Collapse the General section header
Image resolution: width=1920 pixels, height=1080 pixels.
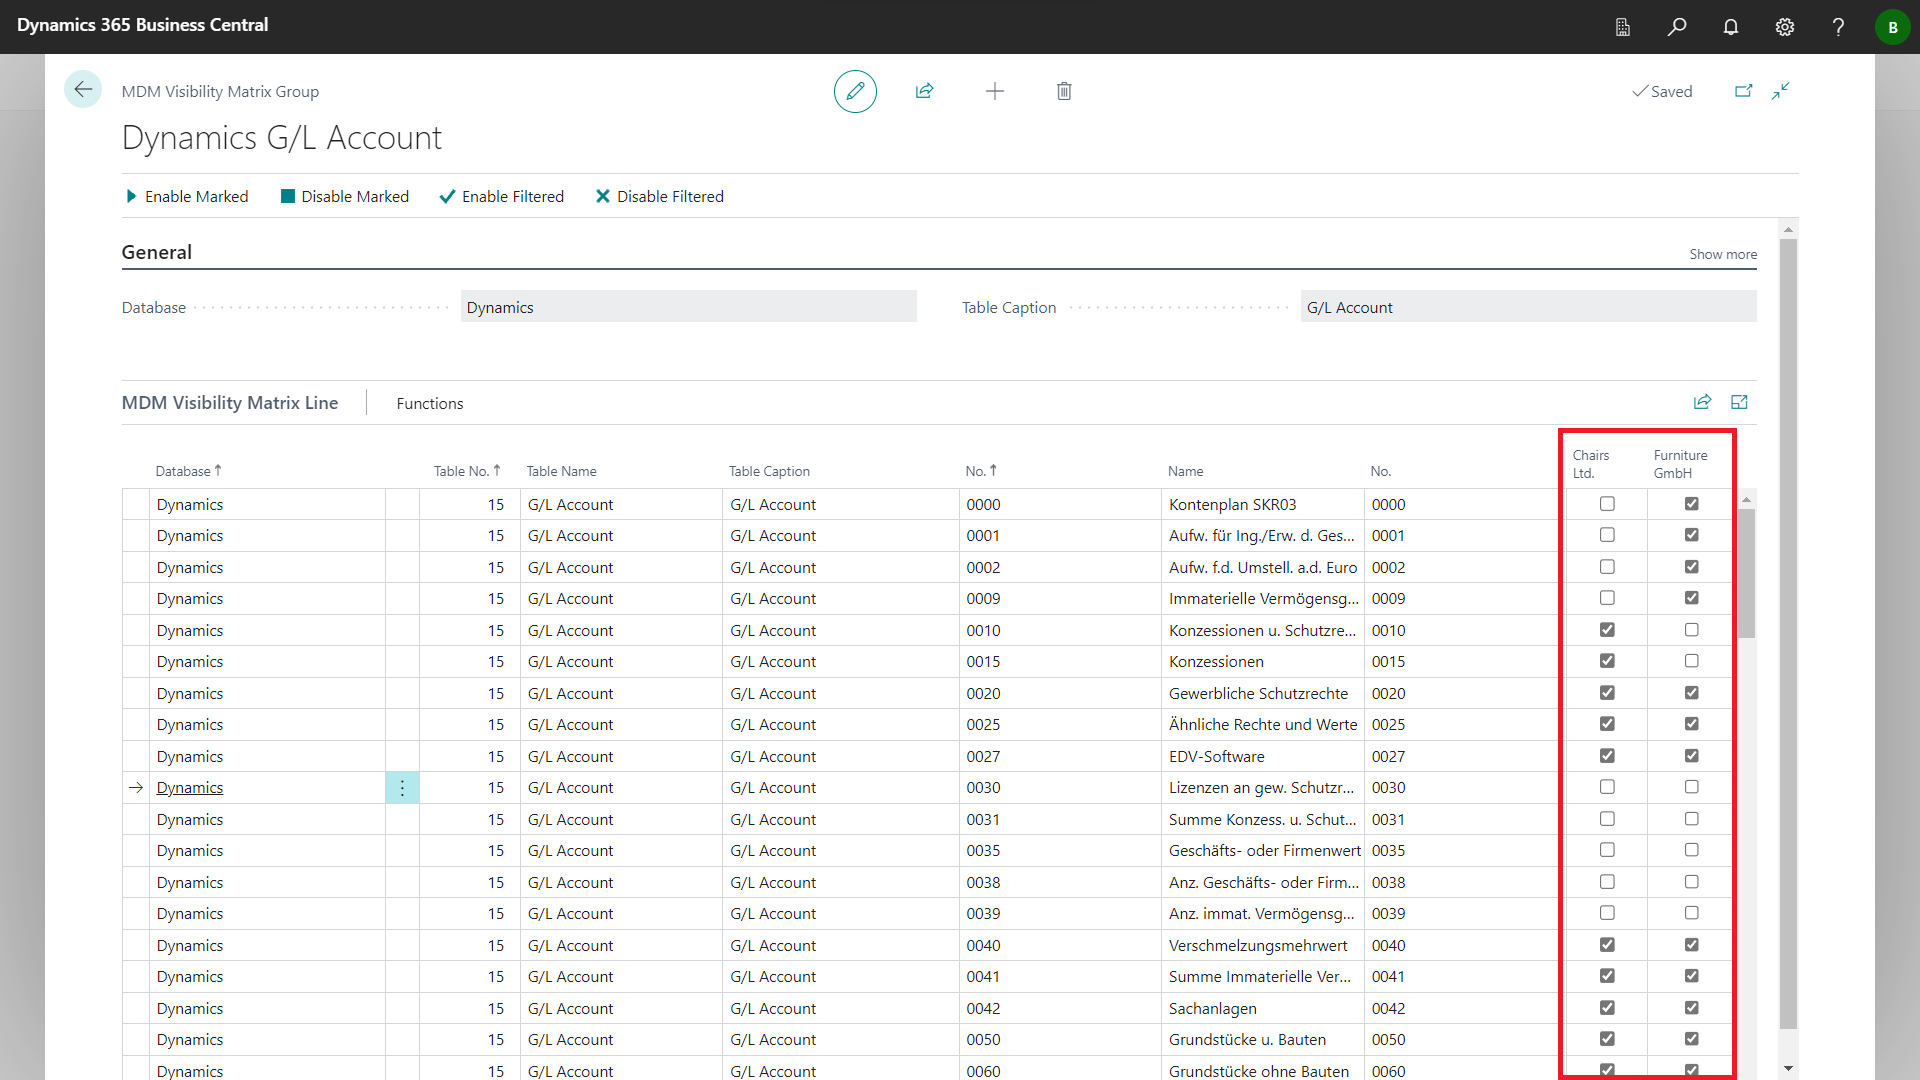tap(157, 252)
